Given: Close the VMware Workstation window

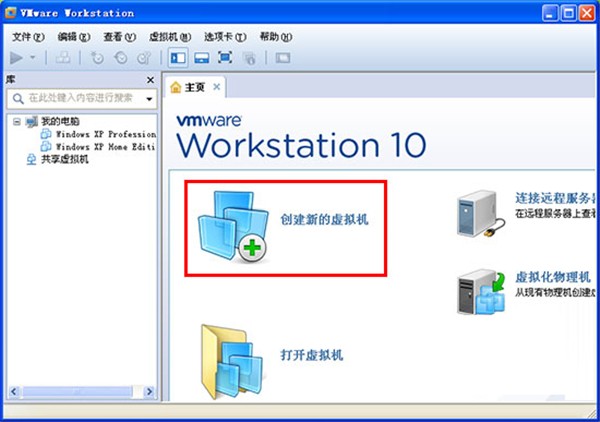Looking at the screenshot, I should pos(587,13).
